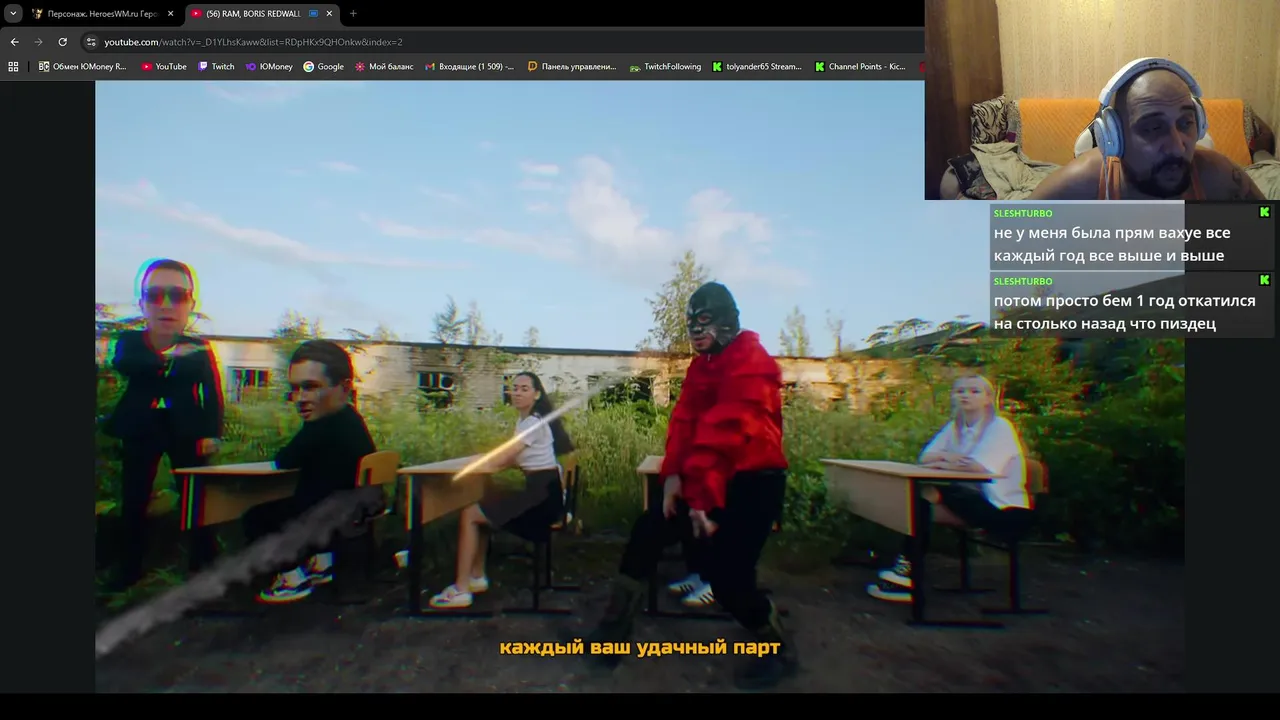Image resolution: width=1280 pixels, height=720 pixels.
Task: Open the Twitch bookmark
Action: [216, 67]
